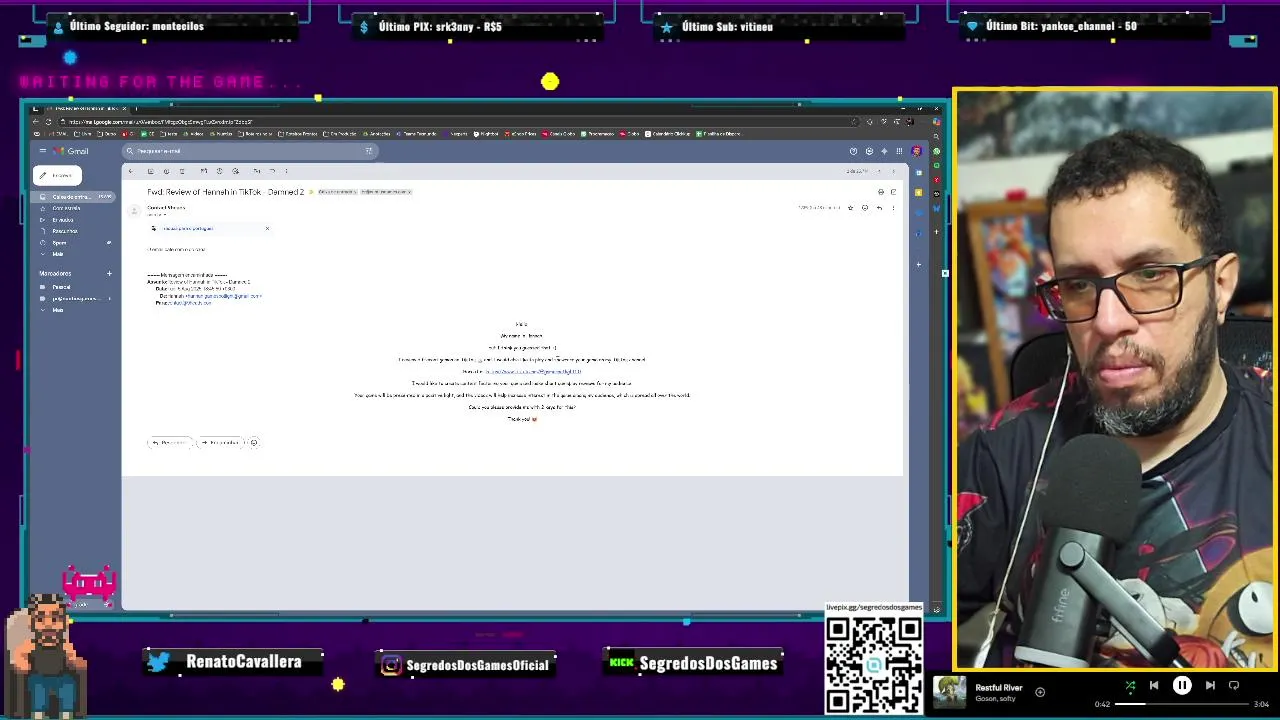This screenshot has height=720, width=1280.
Task: Toggle shuffle in music player
Action: (x=1130, y=685)
